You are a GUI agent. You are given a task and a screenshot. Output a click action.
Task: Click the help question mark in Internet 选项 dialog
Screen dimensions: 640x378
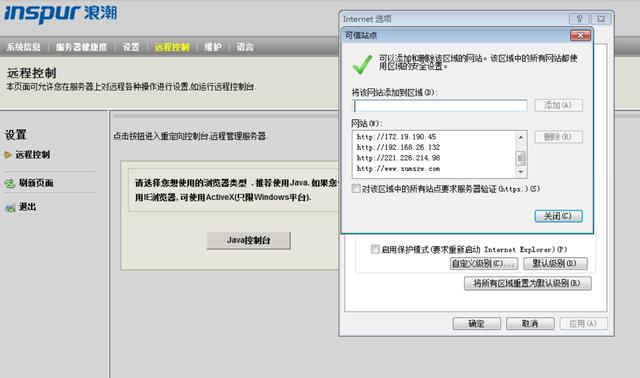pos(579,19)
